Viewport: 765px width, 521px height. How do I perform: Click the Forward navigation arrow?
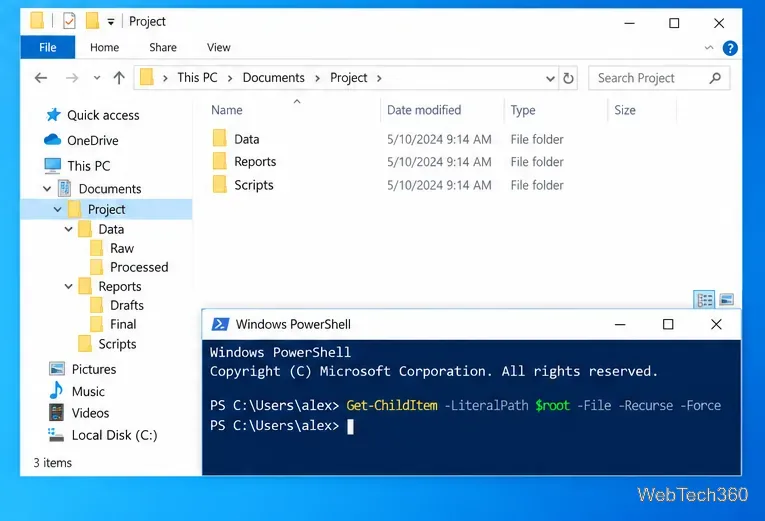click(x=72, y=78)
